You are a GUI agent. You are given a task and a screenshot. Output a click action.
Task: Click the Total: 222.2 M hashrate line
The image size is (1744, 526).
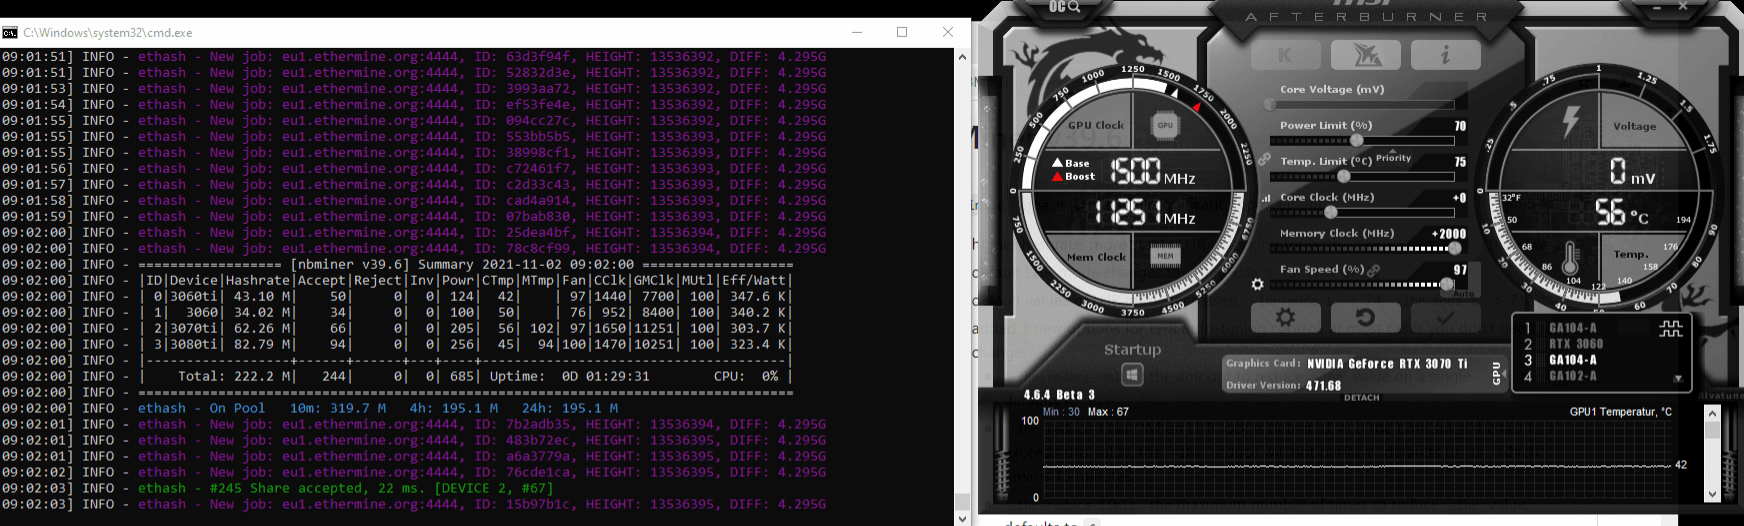[236, 376]
